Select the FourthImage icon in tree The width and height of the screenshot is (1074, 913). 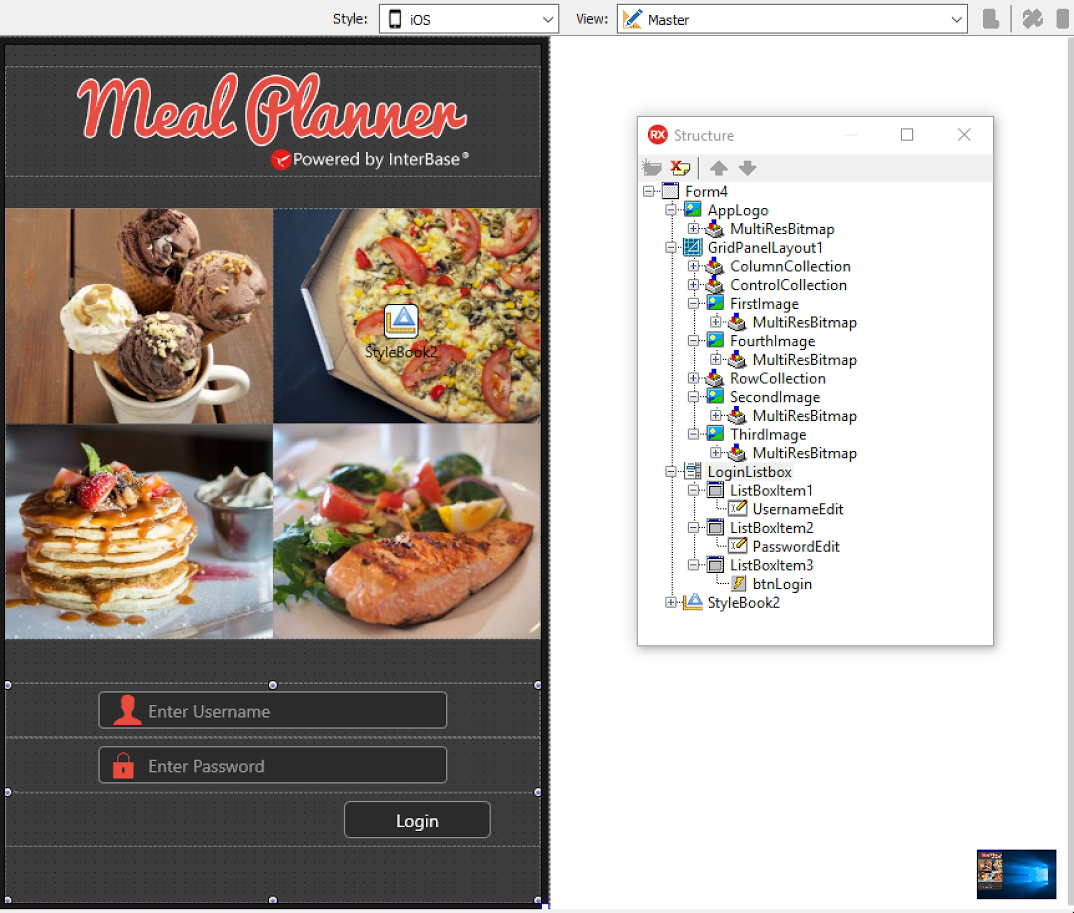pyautogui.click(x=715, y=340)
